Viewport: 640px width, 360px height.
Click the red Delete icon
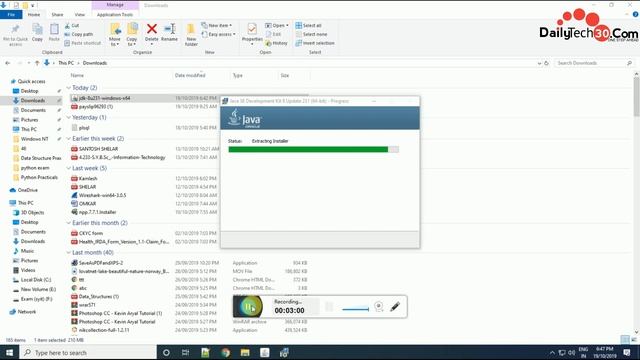[x=152, y=29]
